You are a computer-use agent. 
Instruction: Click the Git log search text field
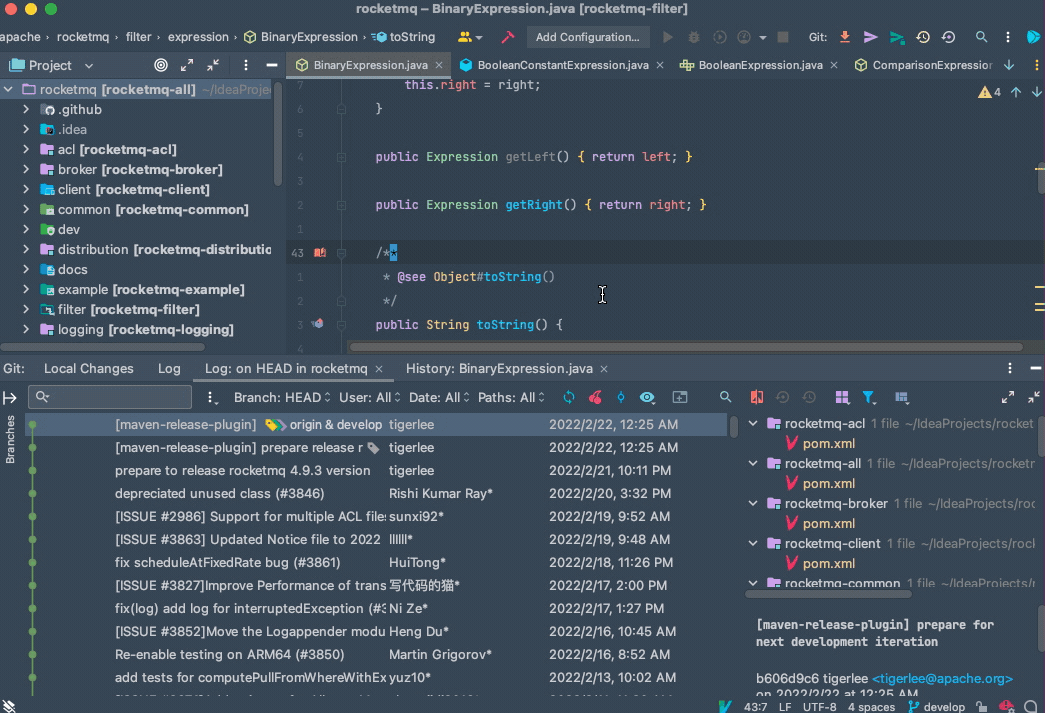coord(110,397)
